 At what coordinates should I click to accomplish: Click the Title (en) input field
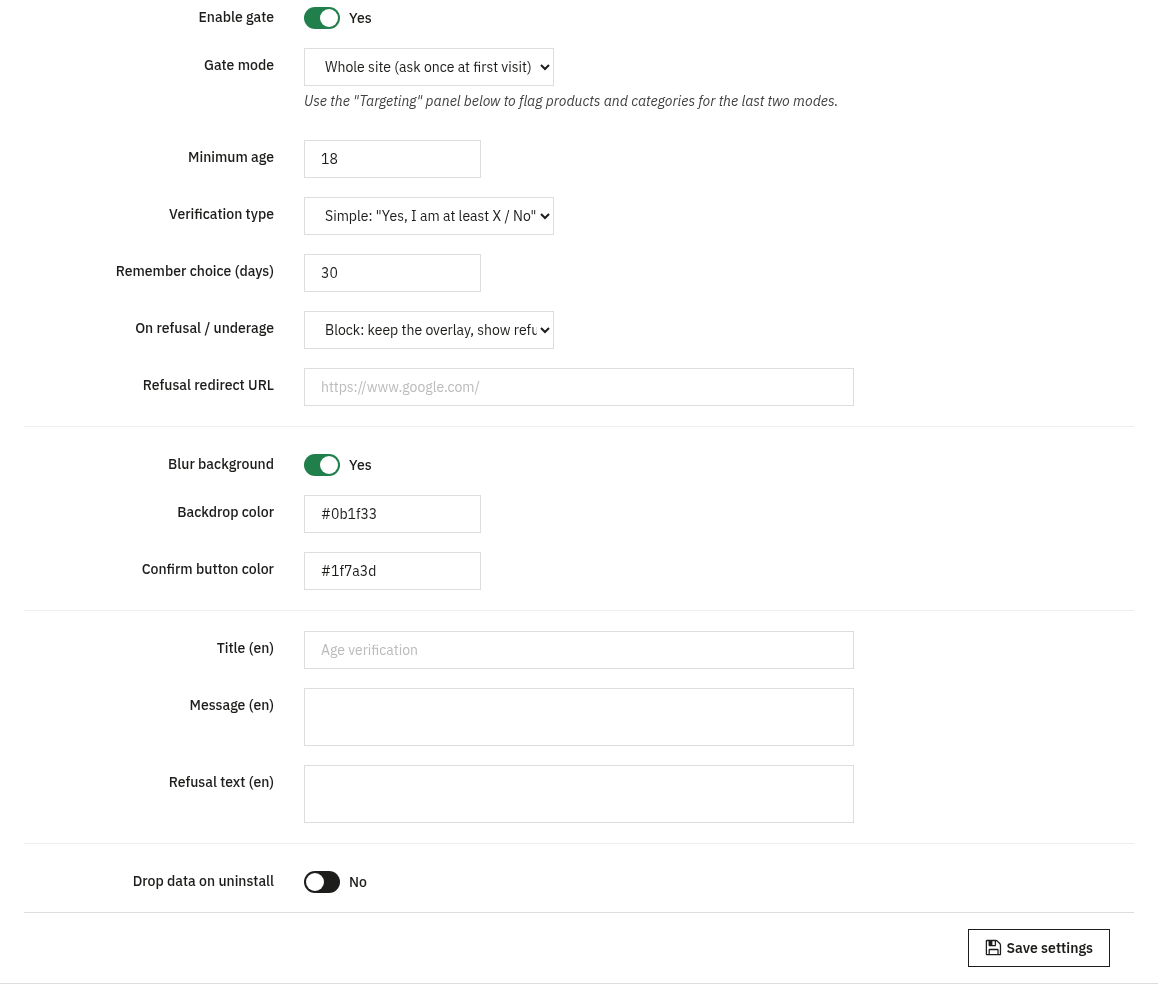578,650
